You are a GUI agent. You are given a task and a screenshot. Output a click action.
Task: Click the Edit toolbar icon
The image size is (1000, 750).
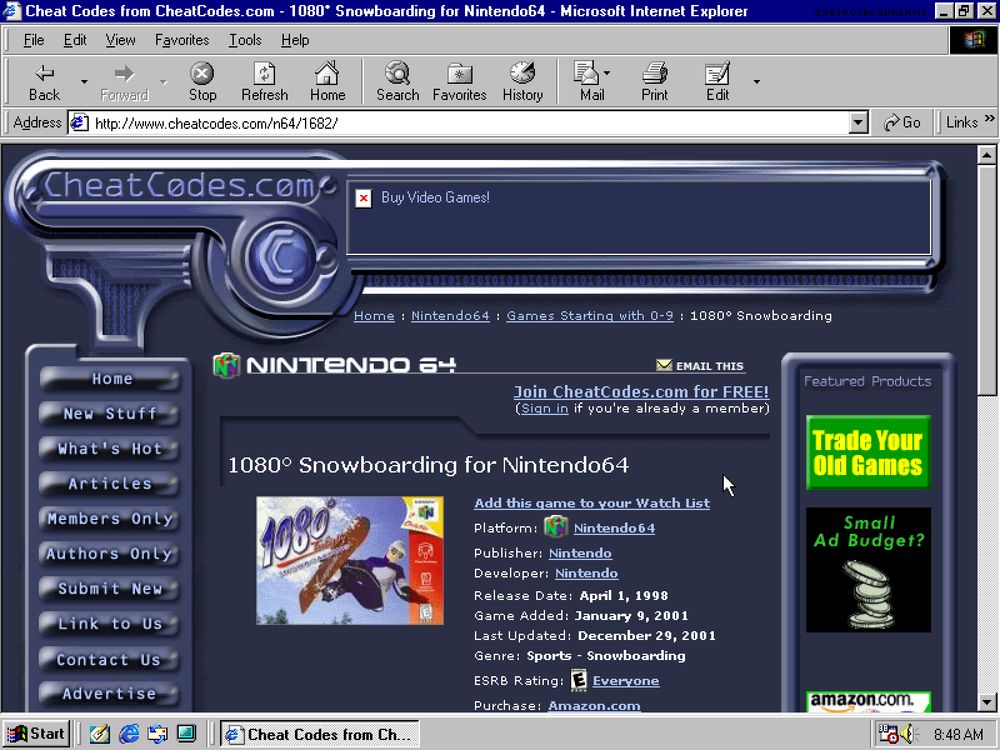tap(717, 82)
